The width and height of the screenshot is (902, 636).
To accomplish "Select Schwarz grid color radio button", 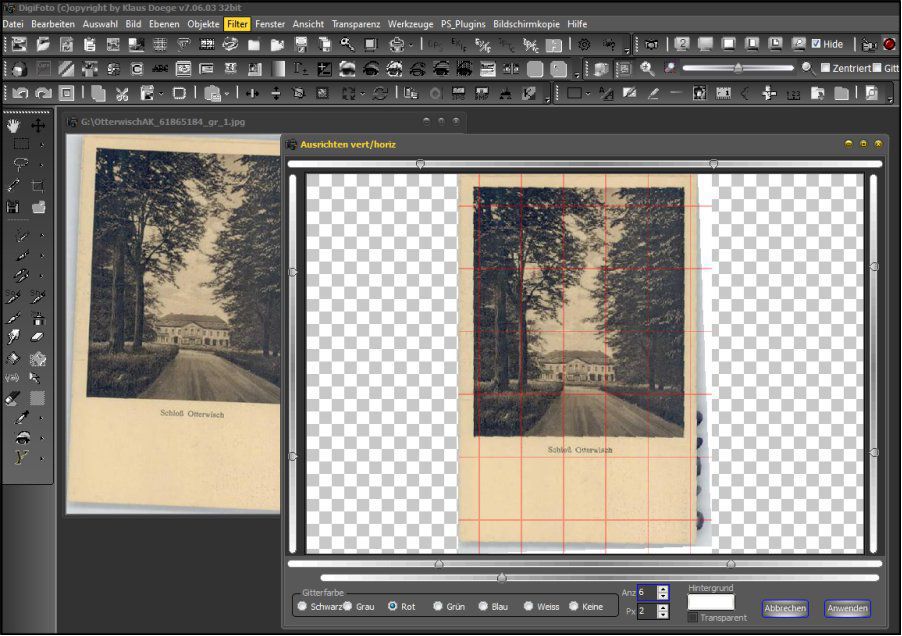I will click(x=302, y=606).
